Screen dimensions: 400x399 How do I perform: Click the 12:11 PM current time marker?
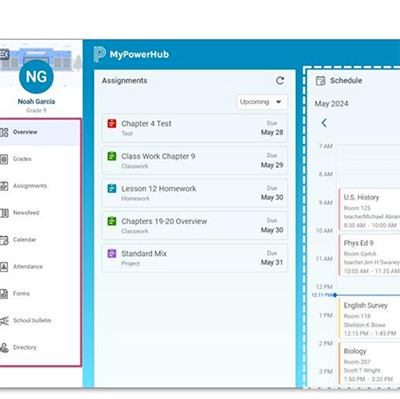click(323, 295)
